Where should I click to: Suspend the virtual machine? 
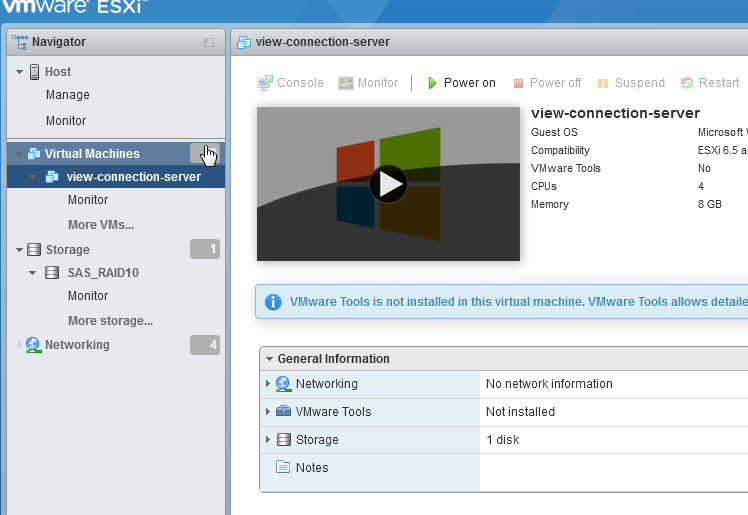click(631, 83)
